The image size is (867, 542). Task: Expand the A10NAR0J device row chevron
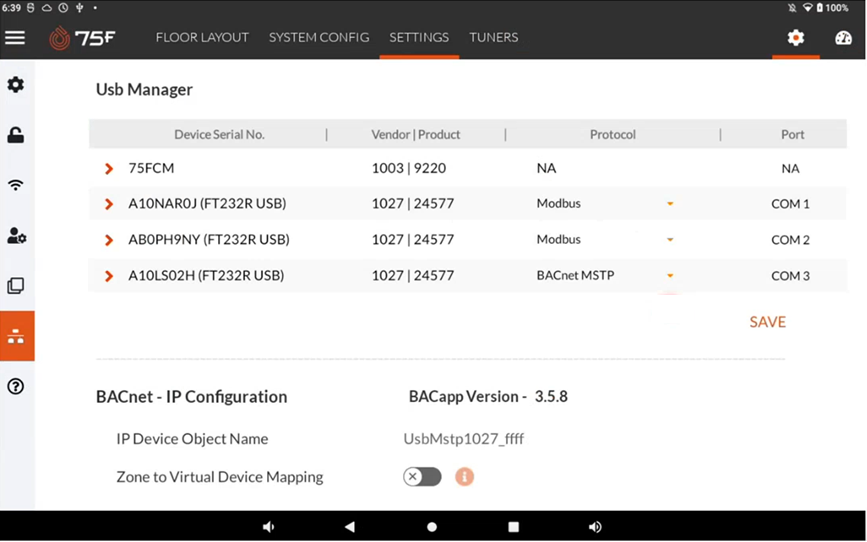pyautogui.click(x=109, y=204)
